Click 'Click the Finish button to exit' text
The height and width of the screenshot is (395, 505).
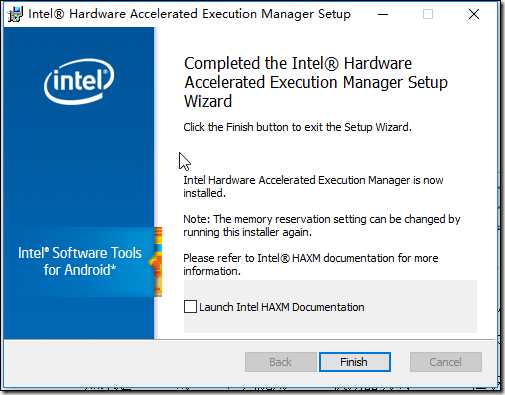297,127
